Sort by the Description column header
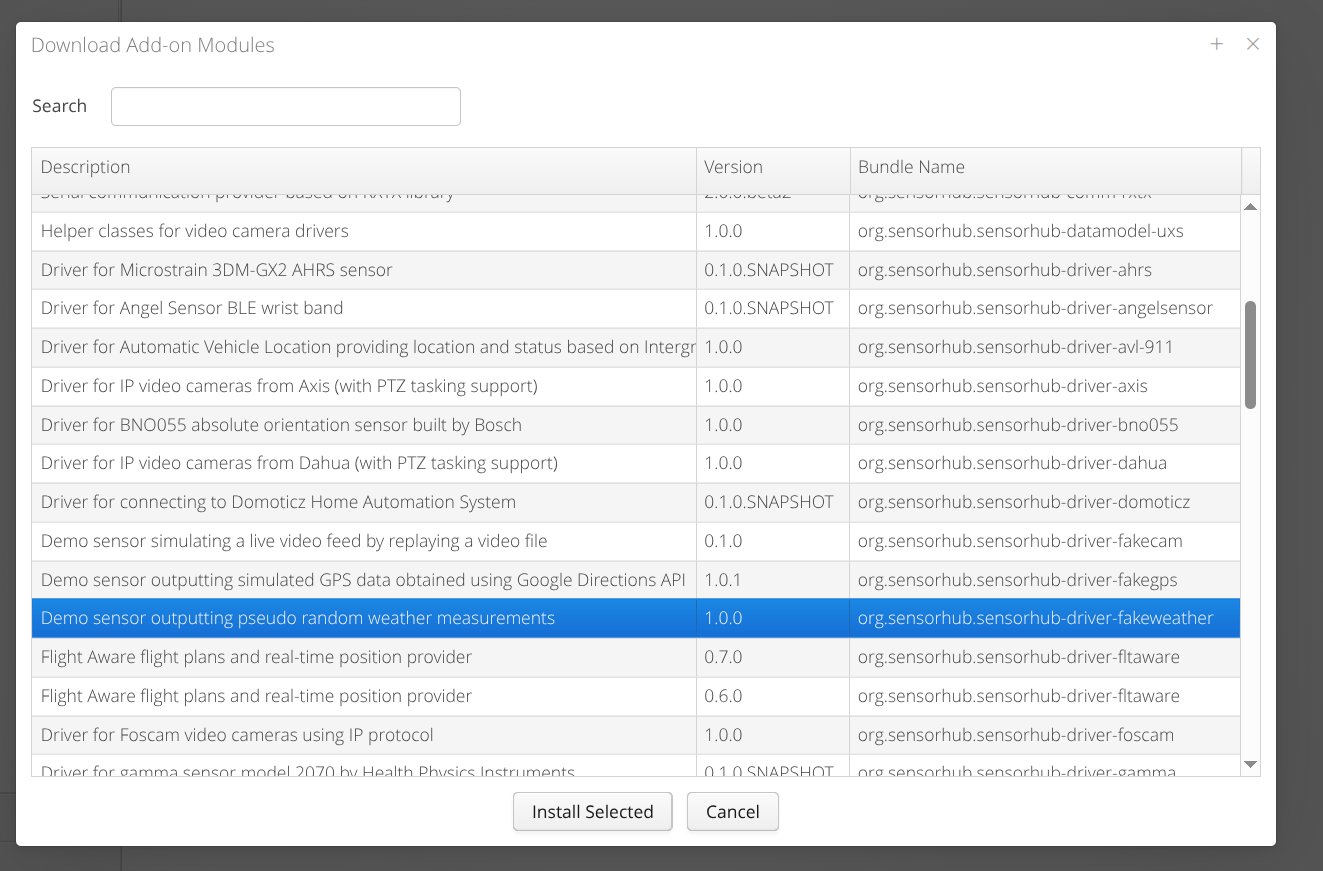The image size is (1323, 871). click(x=363, y=168)
